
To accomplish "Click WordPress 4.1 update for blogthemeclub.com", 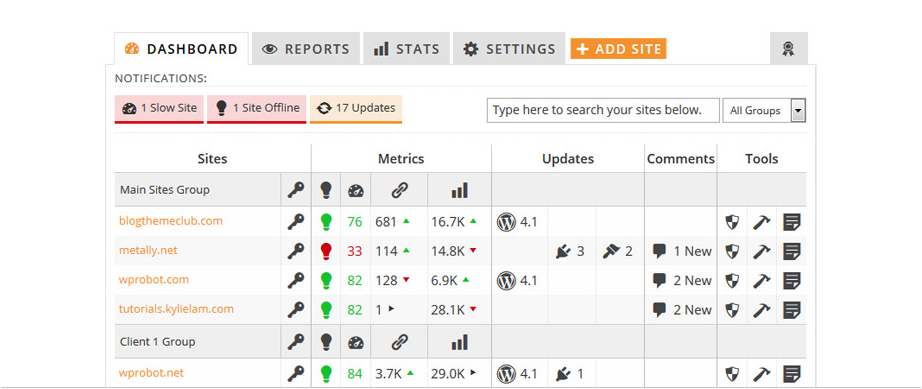I will 517,222.
